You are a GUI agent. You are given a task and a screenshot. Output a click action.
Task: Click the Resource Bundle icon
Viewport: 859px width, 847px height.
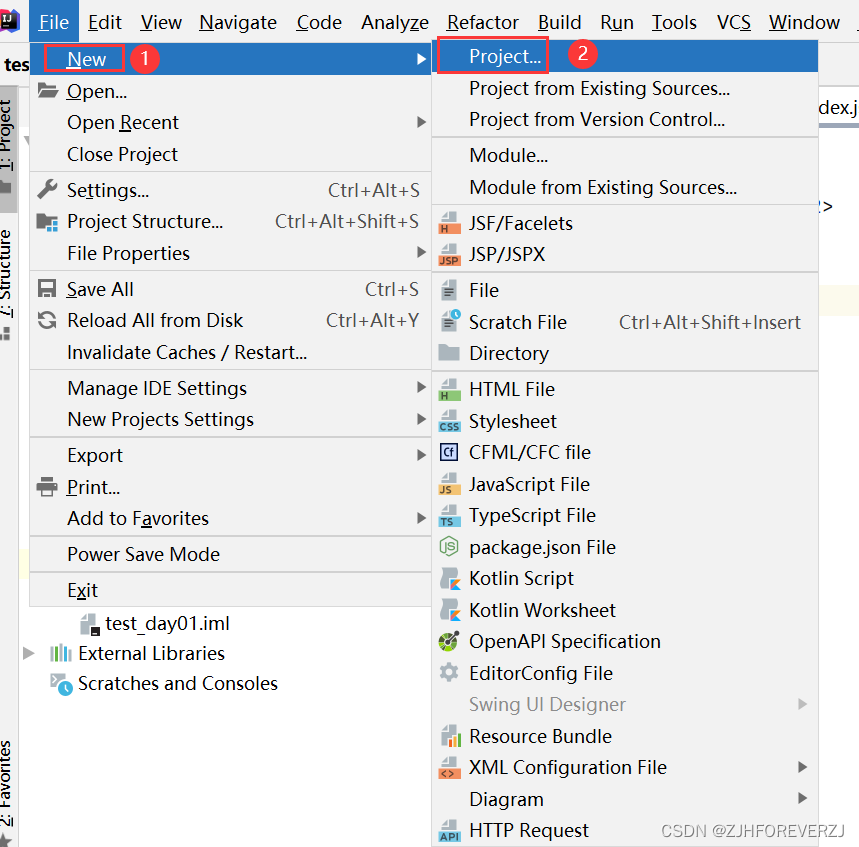tap(451, 736)
